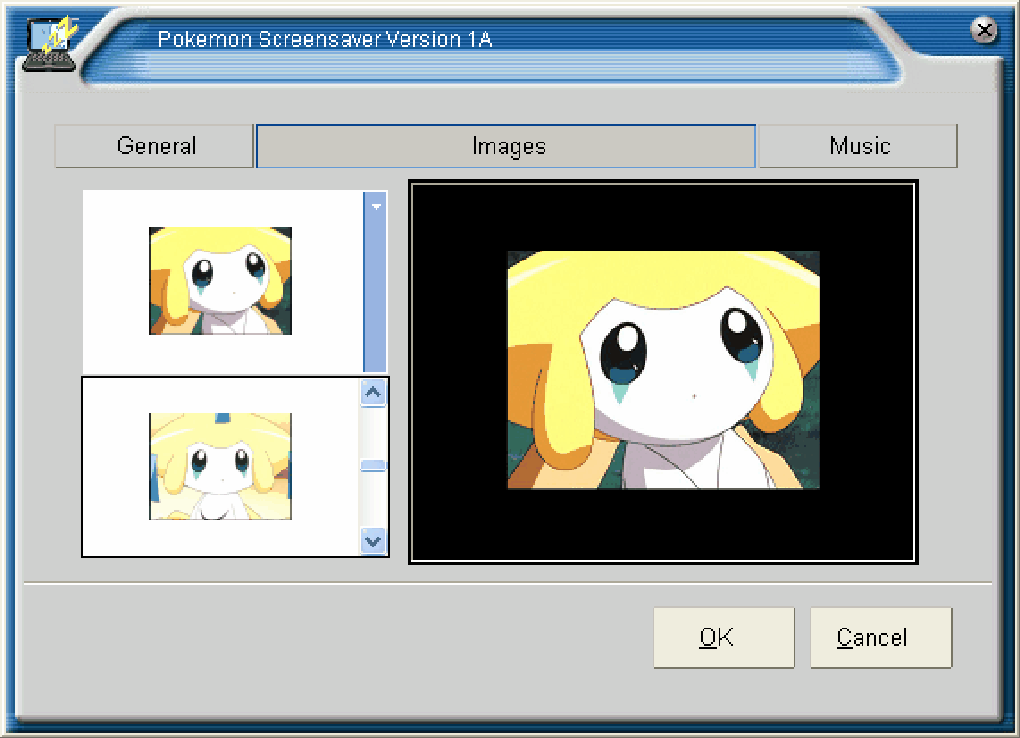The image size is (1020, 738).
Task: Select the Jirachi thumbnail in the top list
Action: pyautogui.click(x=221, y=280)
